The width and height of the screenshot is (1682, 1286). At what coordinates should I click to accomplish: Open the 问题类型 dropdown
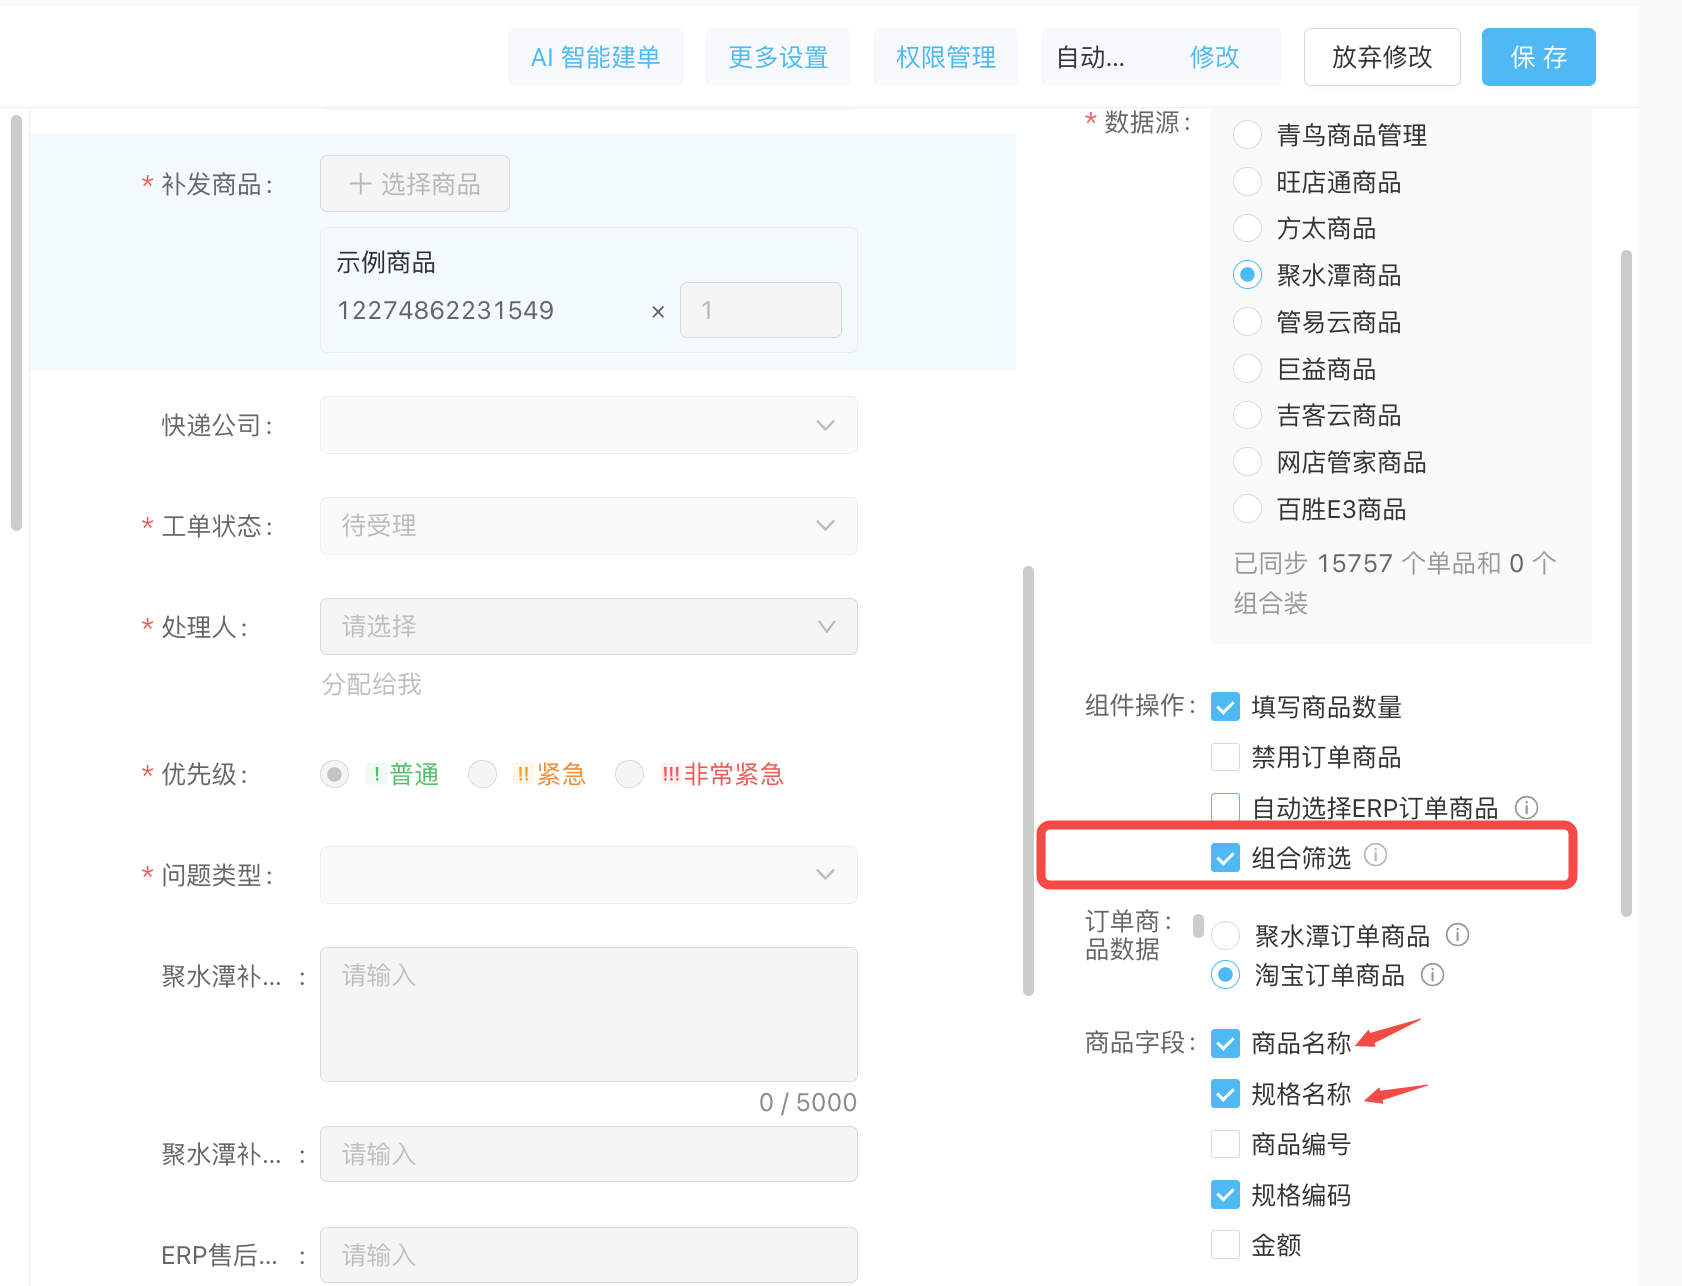(588, 874)
